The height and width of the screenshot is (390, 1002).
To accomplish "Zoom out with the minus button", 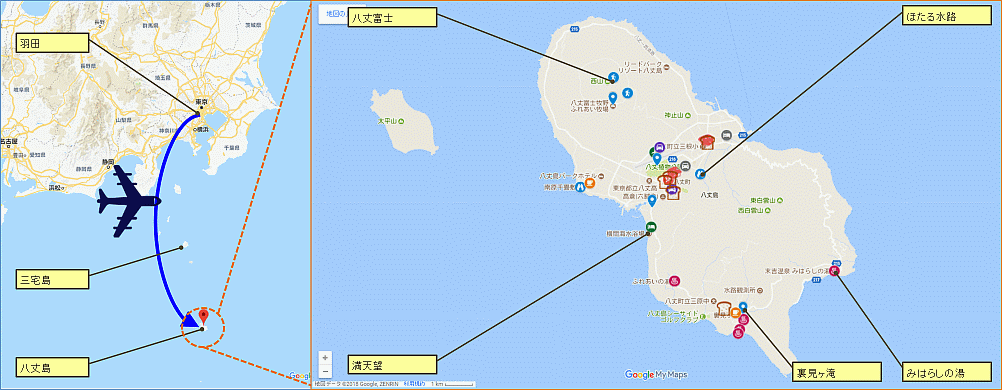I will [x=325, y=370].
